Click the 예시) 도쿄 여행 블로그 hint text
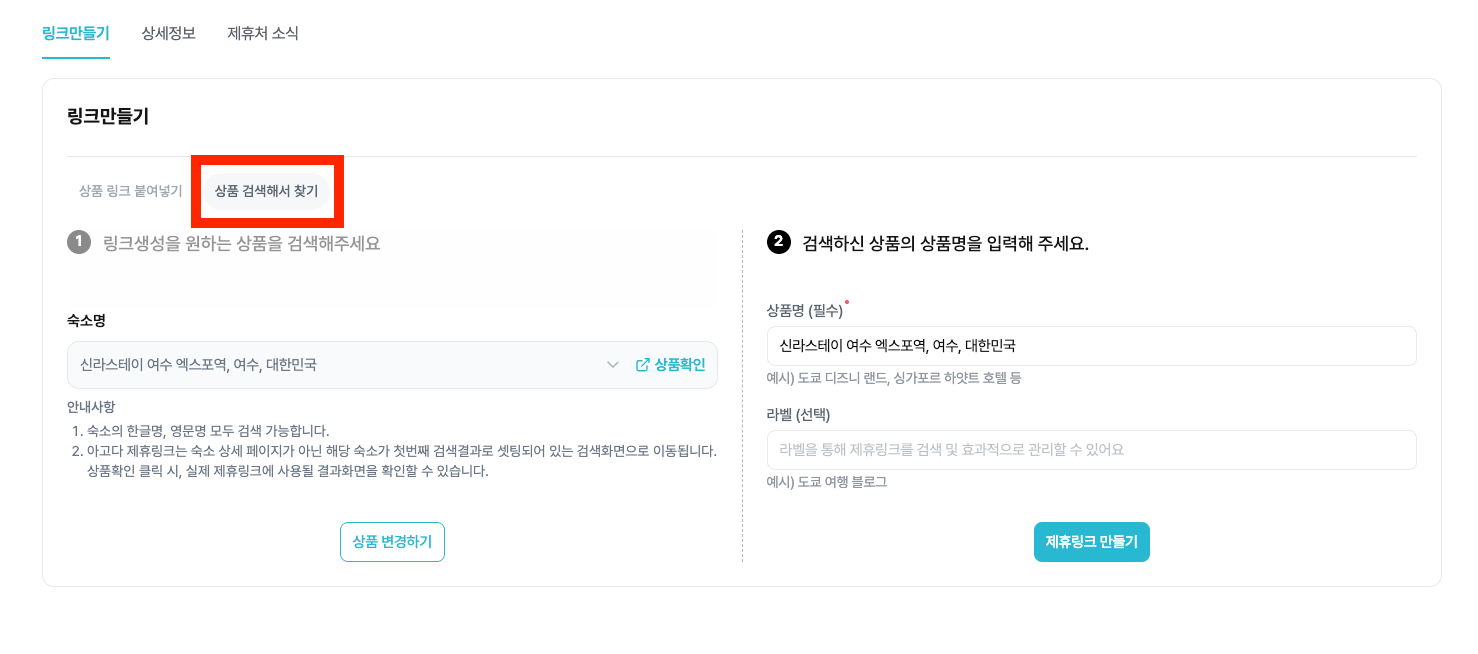 click(827, 482)
